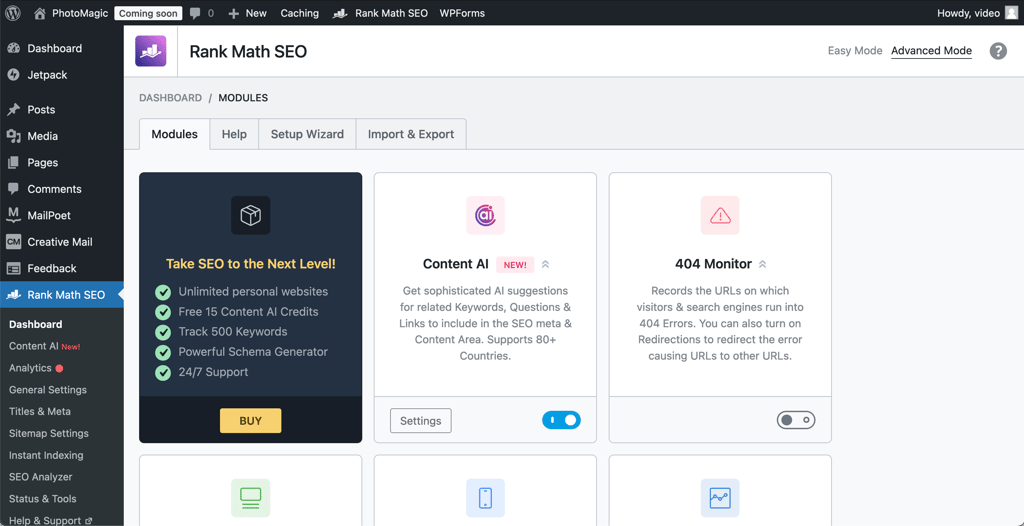Switch to Easy Mode
The height and width of the screenshot is (526, 1024).
point(855,51)
